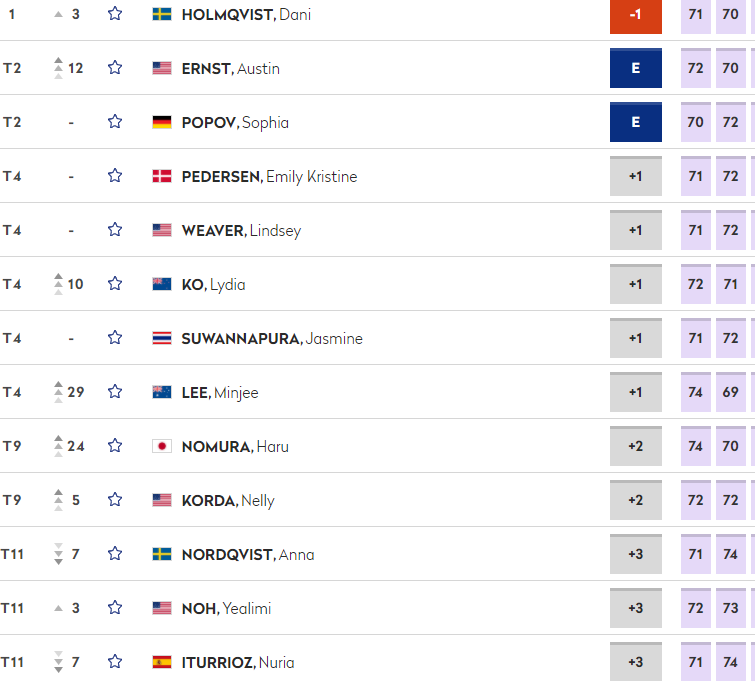755x681 pixels.
Task: Open the player profile for Holmqvist, Dani
Action: (x=246, y=14)
